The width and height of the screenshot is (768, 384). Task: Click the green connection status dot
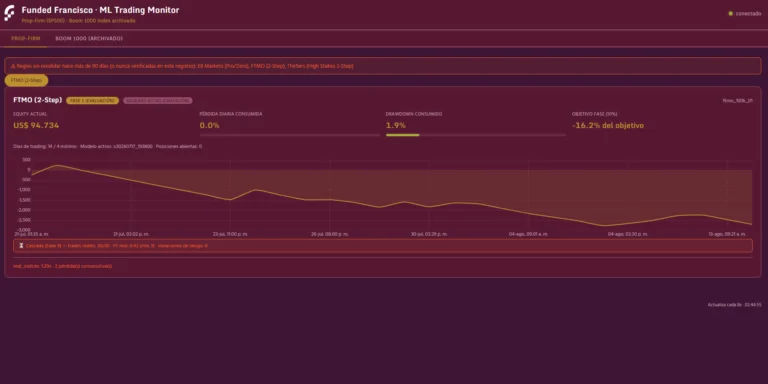(x=731, y=14)
